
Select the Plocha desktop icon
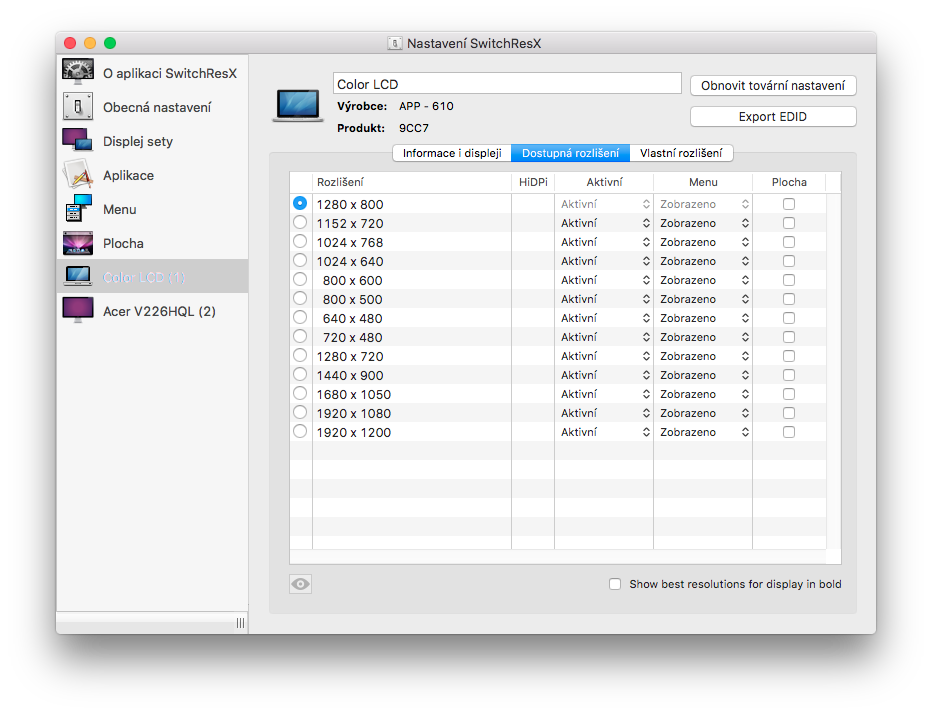click(x=78, y=243)
